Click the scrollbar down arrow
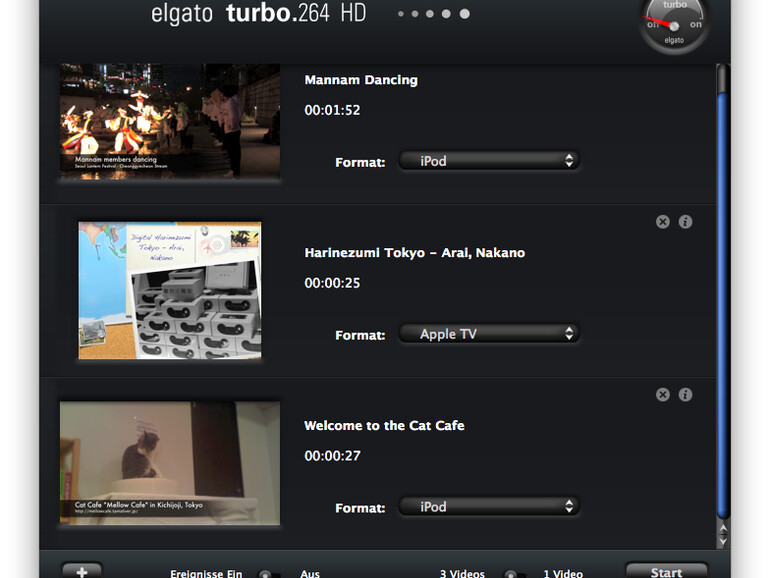 [723, 541]
